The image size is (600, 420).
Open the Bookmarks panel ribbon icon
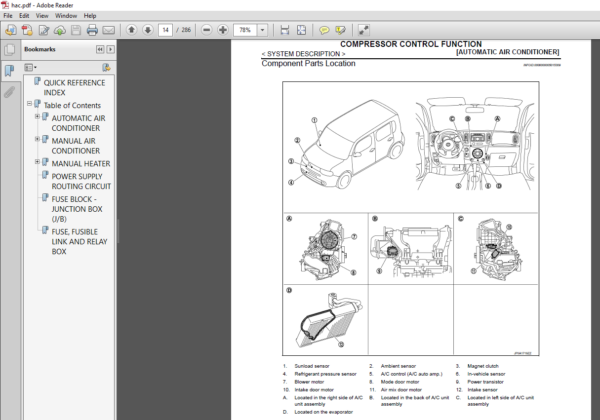pos(10,71)
